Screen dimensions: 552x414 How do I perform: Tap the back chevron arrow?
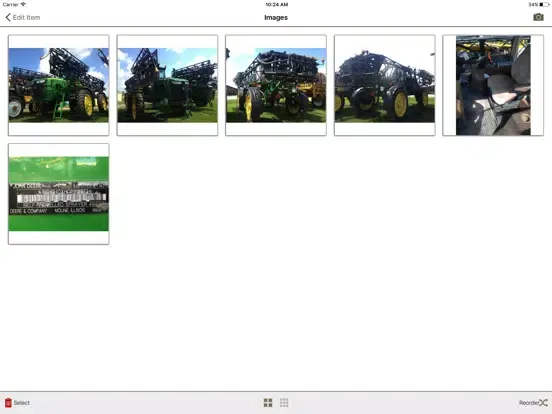(x=8, y=17)
